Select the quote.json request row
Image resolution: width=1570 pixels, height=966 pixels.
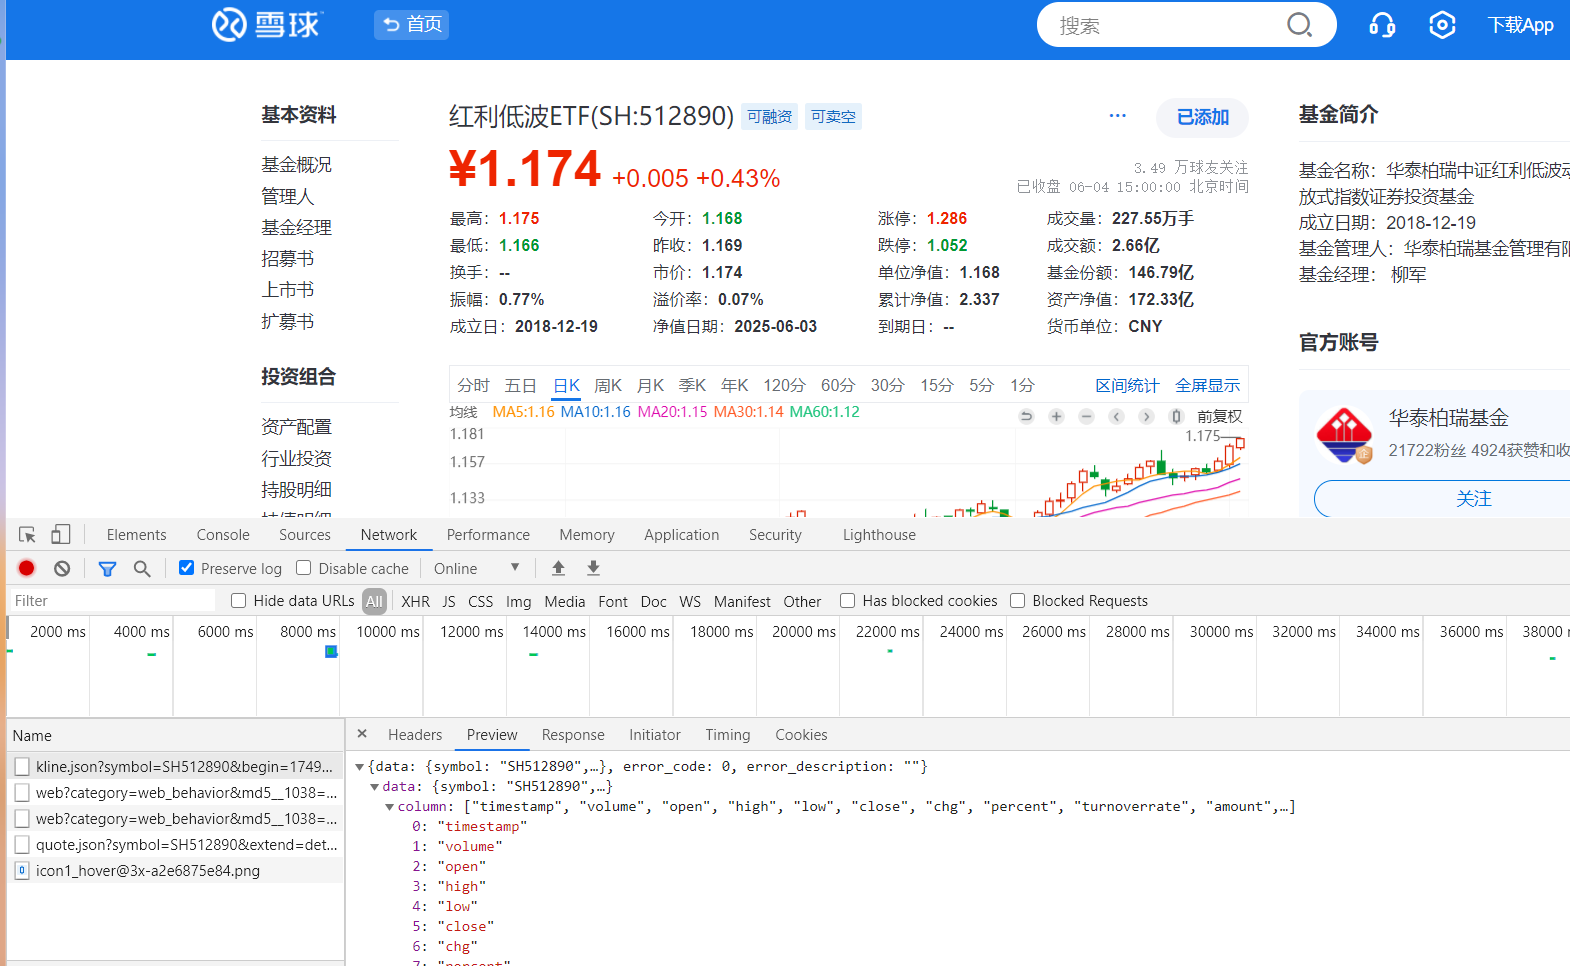click(176, 845)
